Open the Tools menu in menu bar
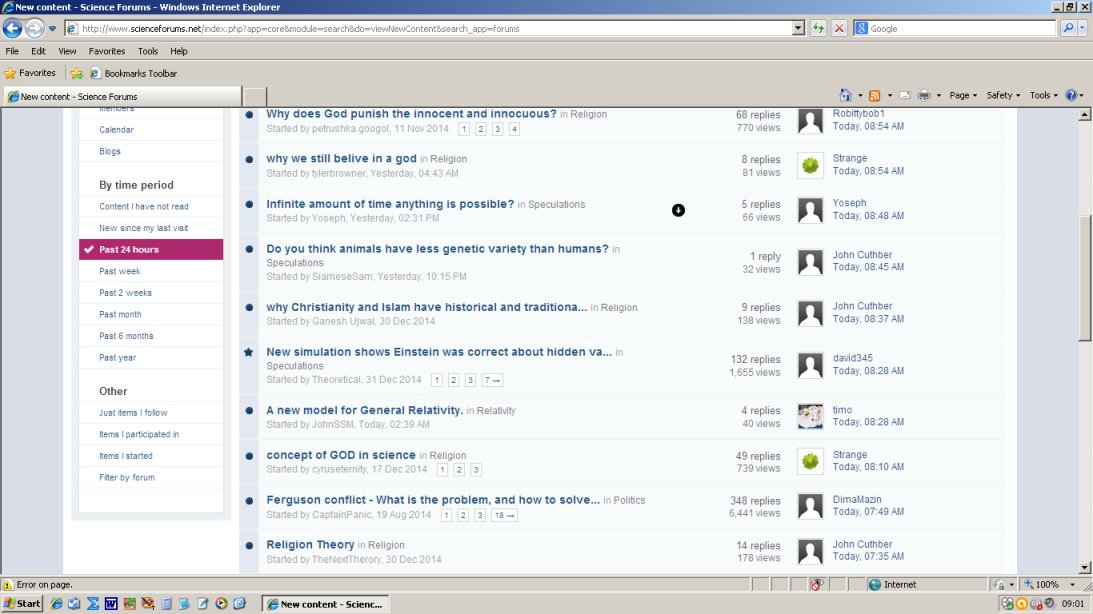The height and width of the screenshot is (614, 1093). pyautogui.click(x=148, y=51)
